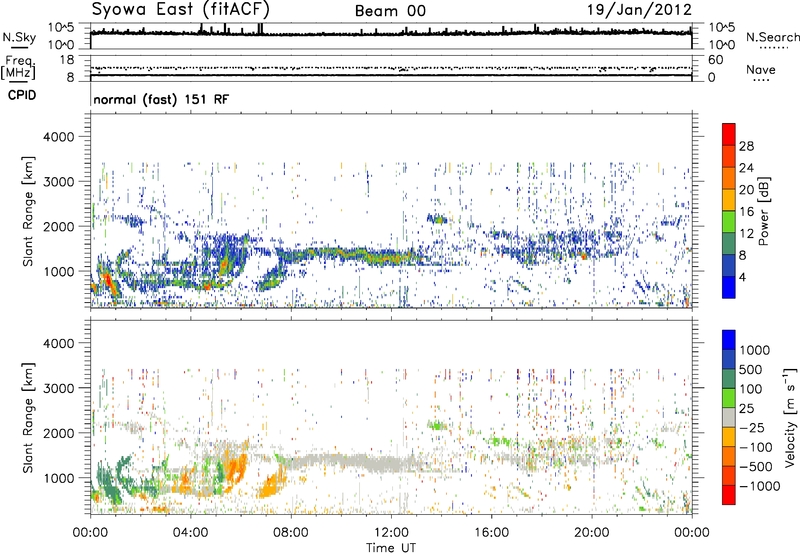Click the "18" frequency axis tick label
Image resolution: width=800 pixels, height=554 pixels.
[67, 60]
